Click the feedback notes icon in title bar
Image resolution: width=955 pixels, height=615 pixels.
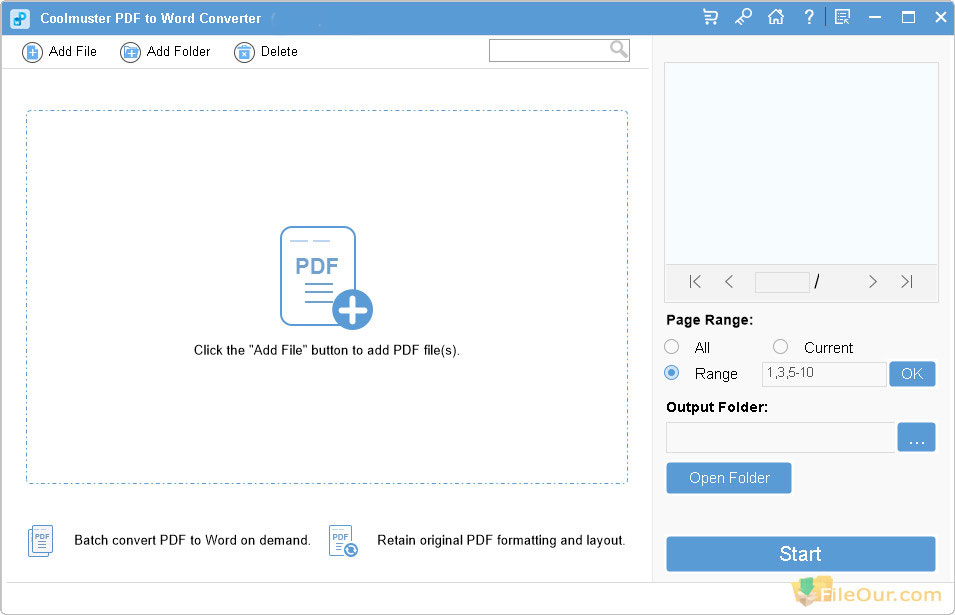[x=843, y=17]
